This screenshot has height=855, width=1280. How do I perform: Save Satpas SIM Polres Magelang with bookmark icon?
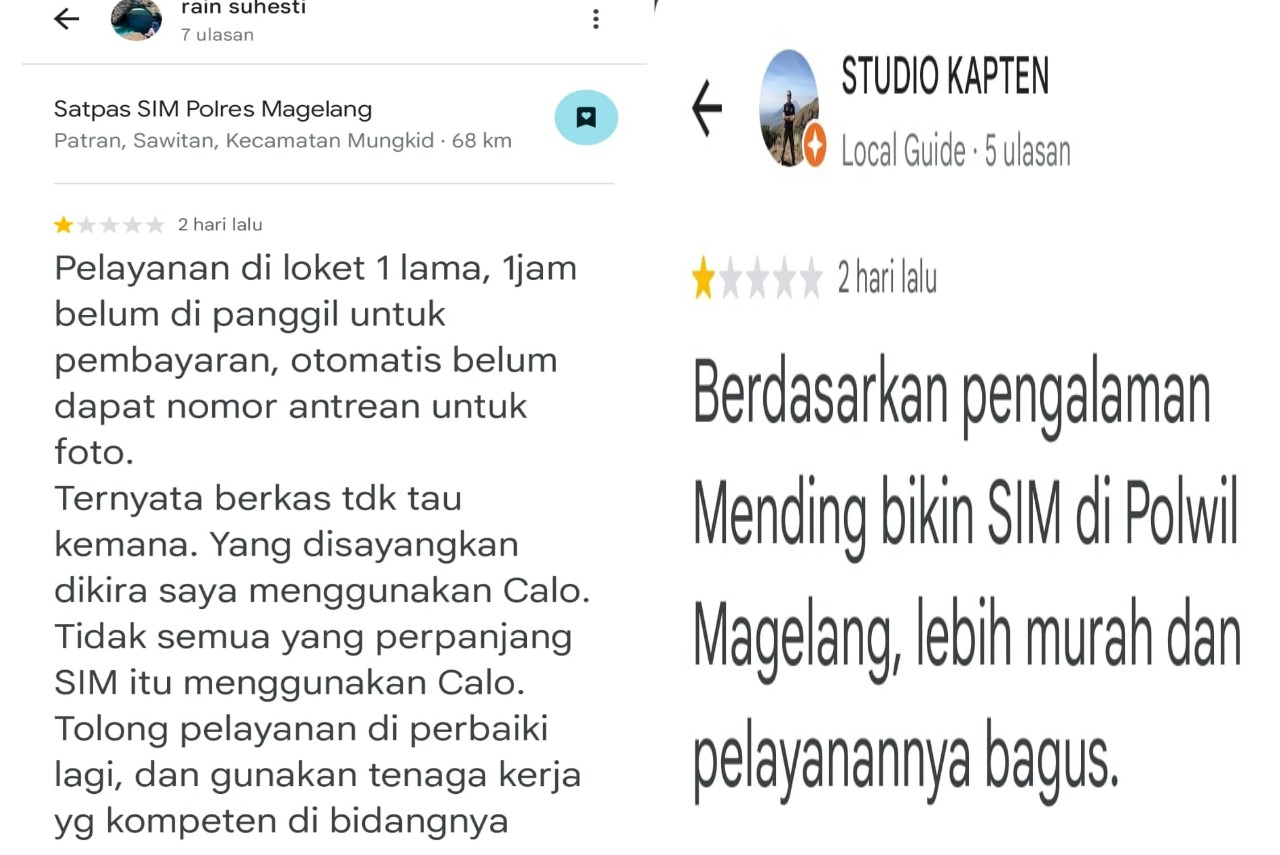click(586, 117)
